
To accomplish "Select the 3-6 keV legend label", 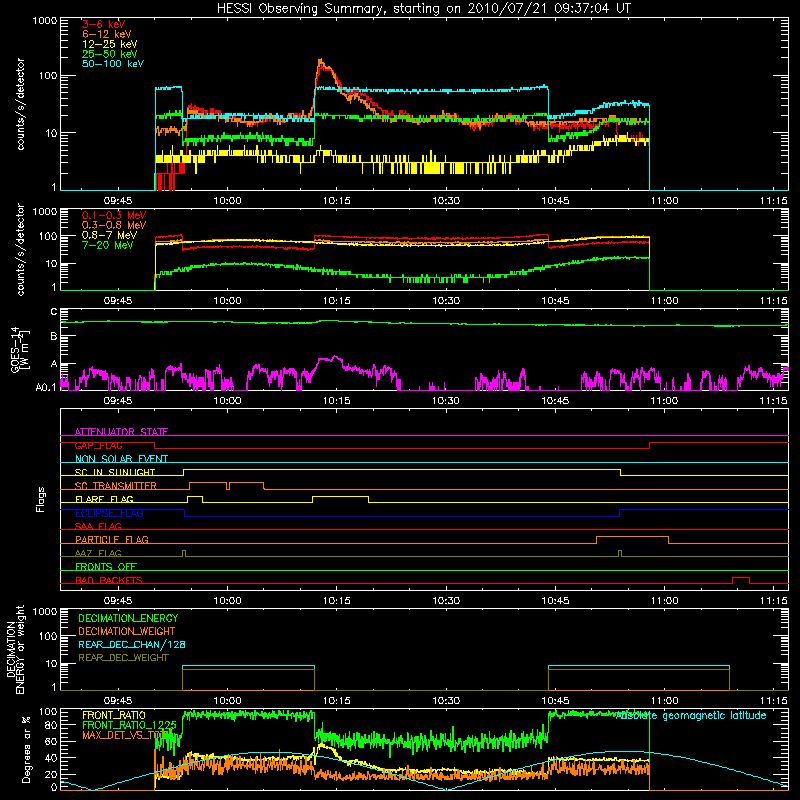I will (x=104, y=24).
